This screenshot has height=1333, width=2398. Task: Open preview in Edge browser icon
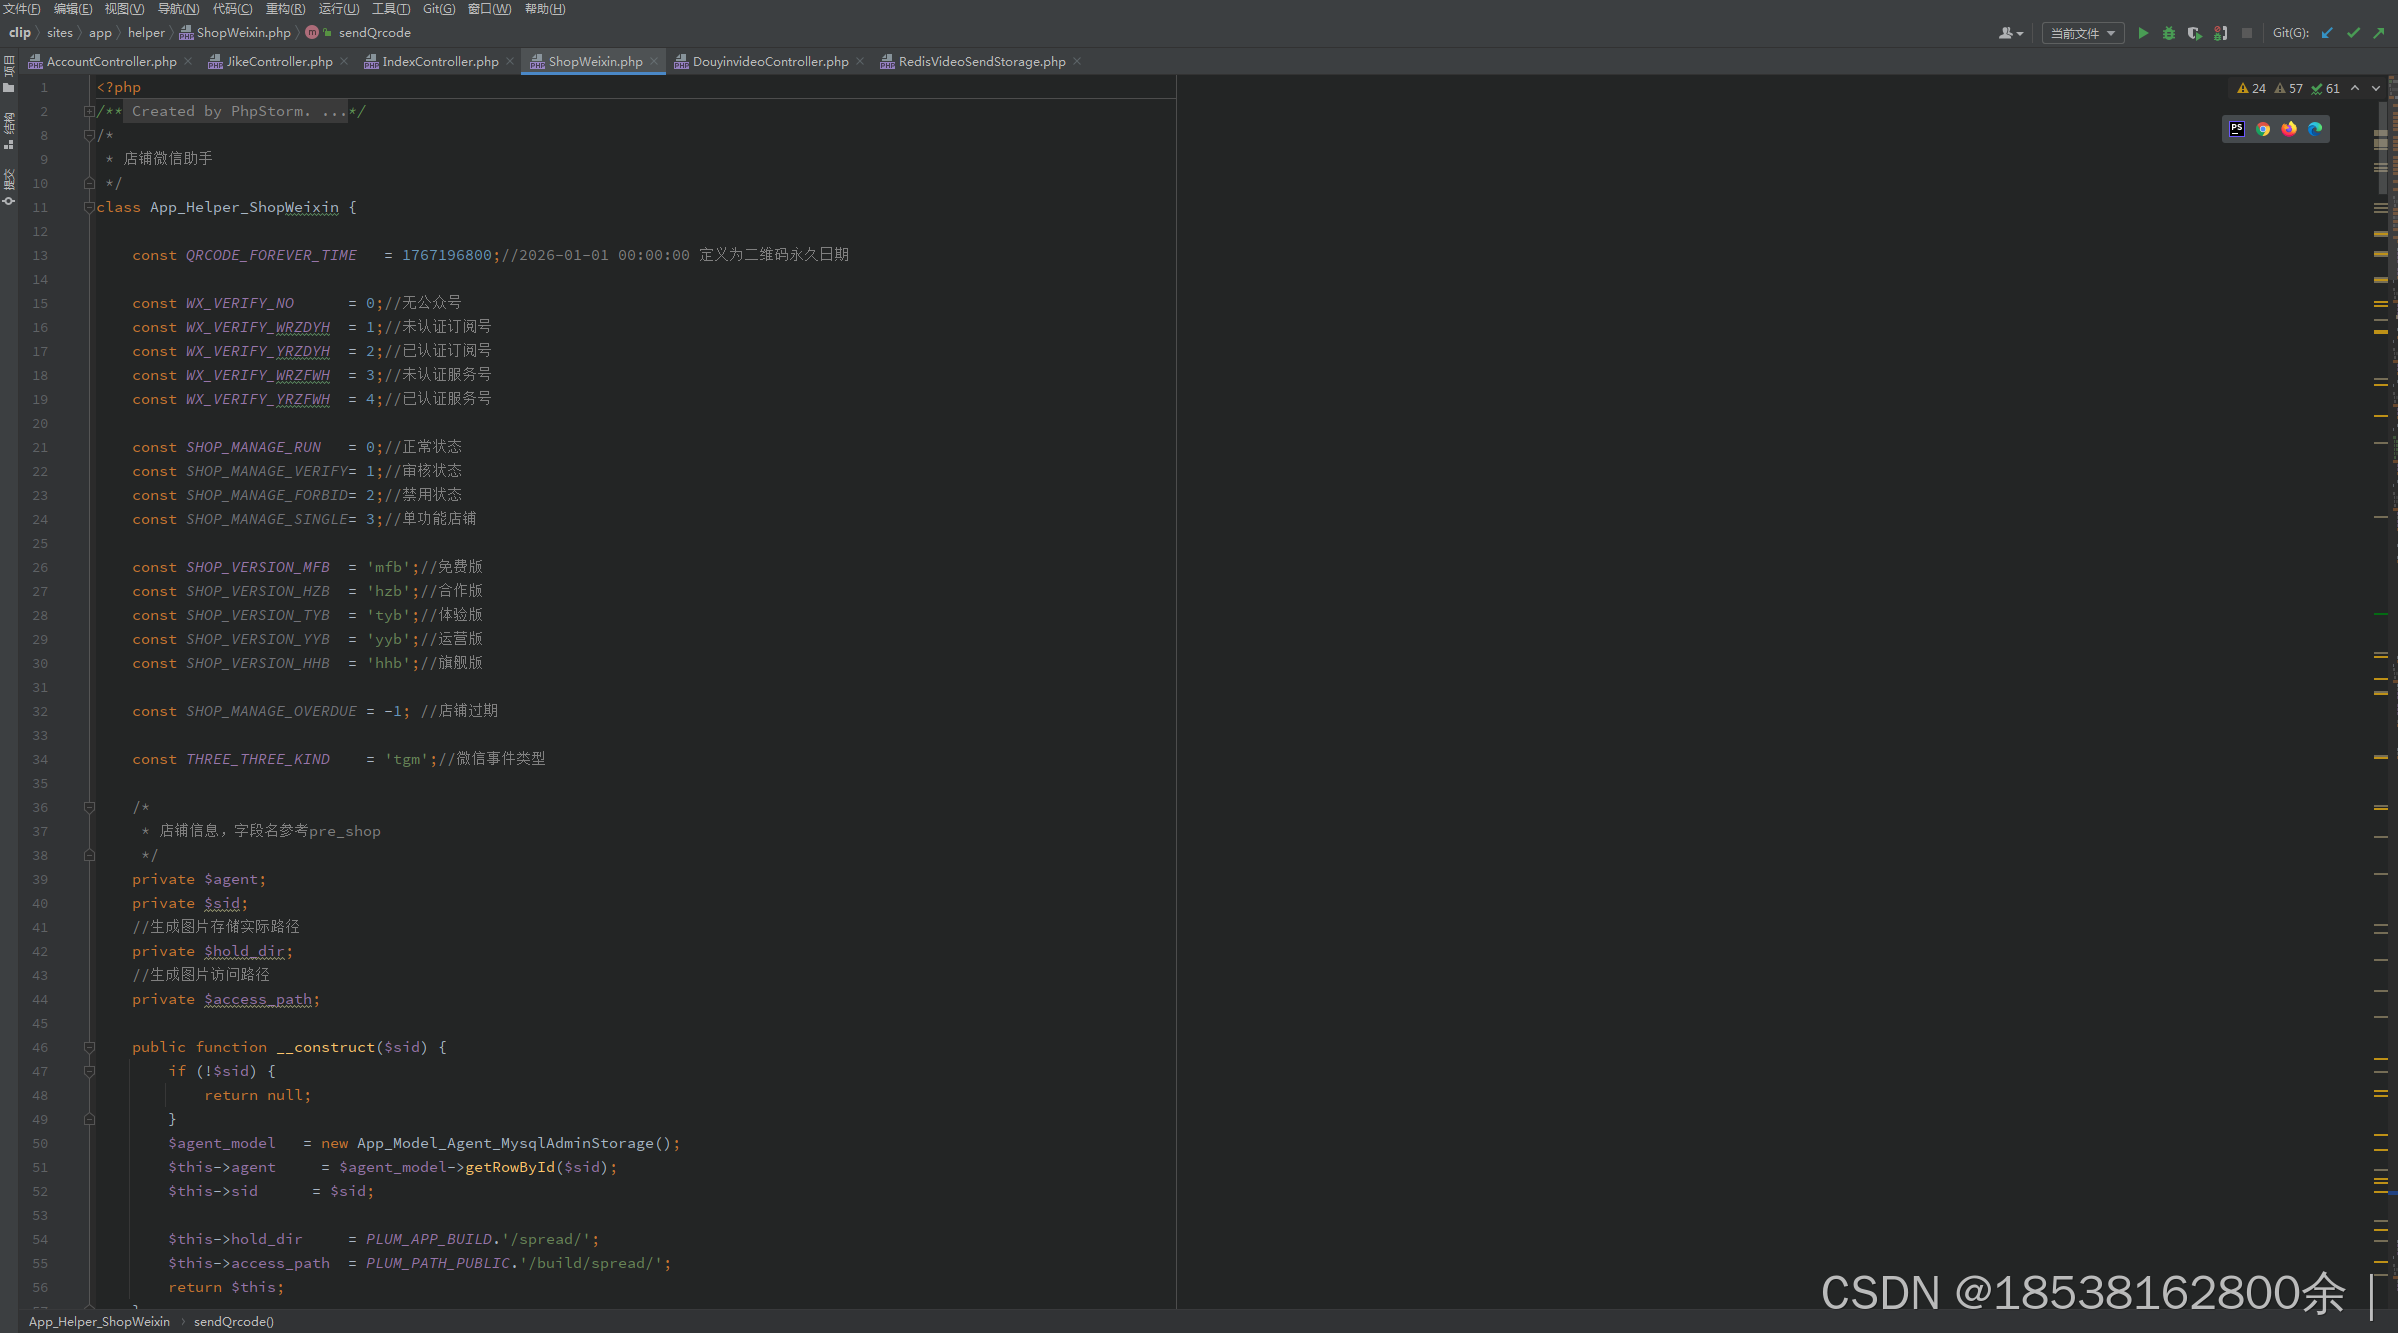(x=2315, y=129)
